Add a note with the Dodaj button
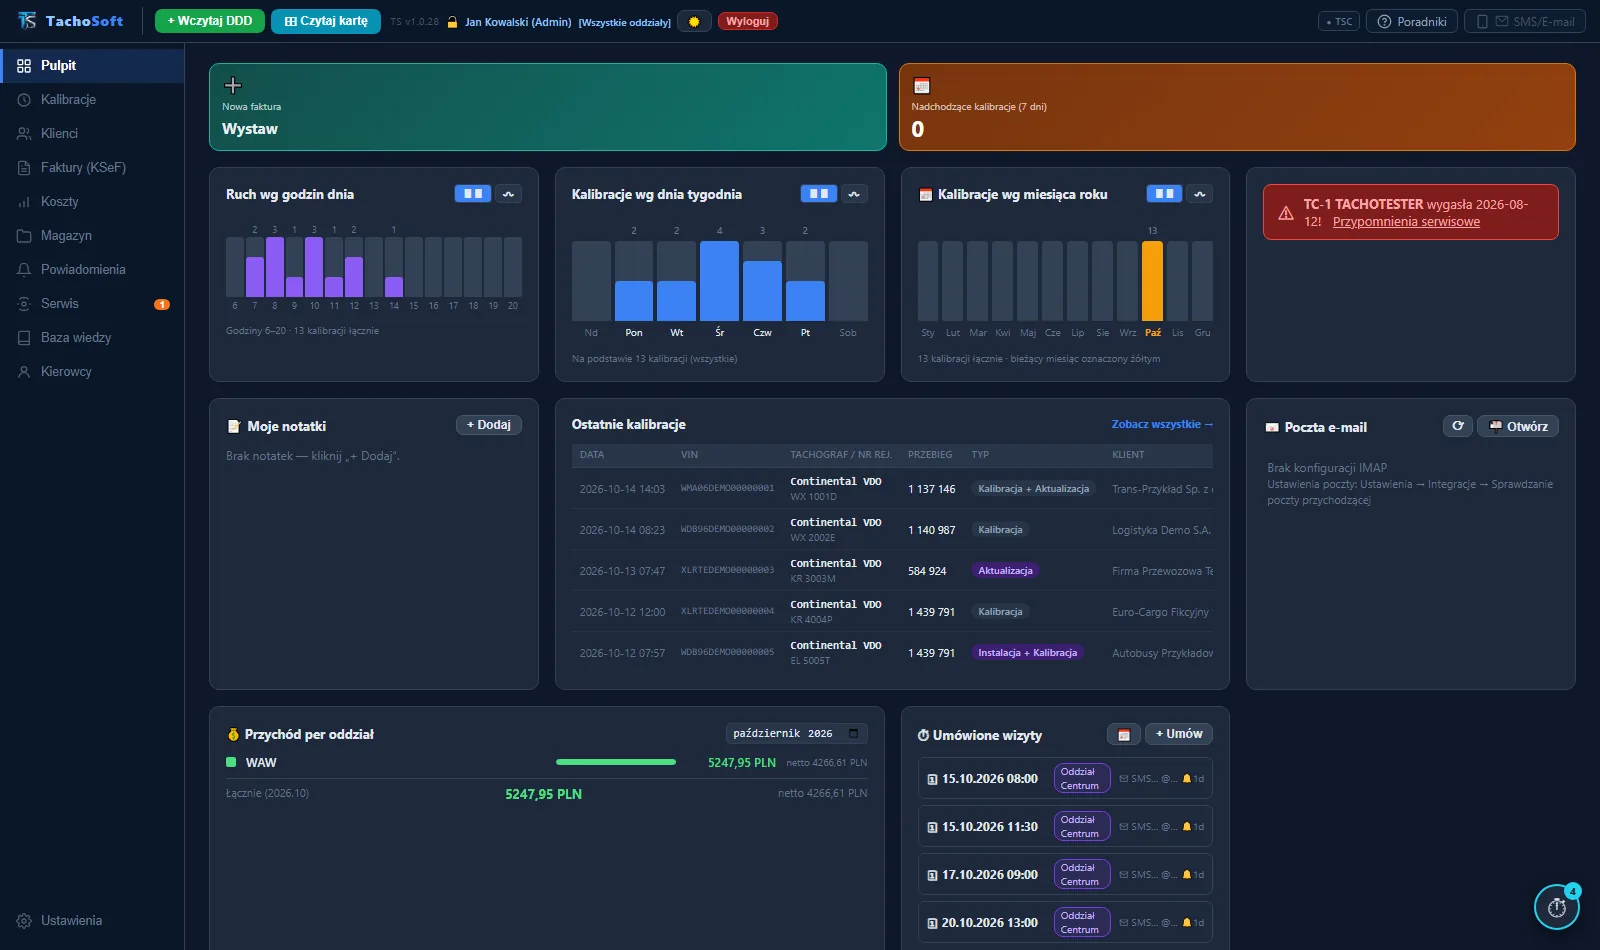 (489, 425)
